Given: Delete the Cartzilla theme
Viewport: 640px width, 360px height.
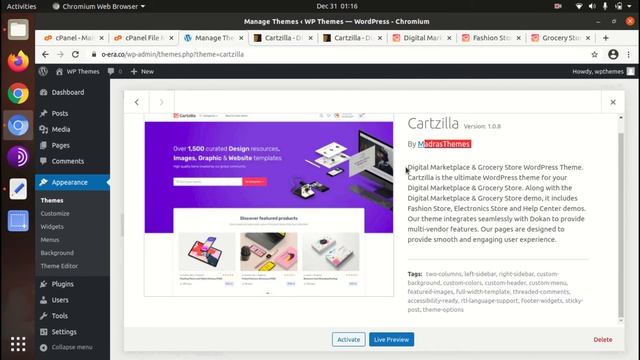Looking at the screenshot, I should [x=602, y=340].
